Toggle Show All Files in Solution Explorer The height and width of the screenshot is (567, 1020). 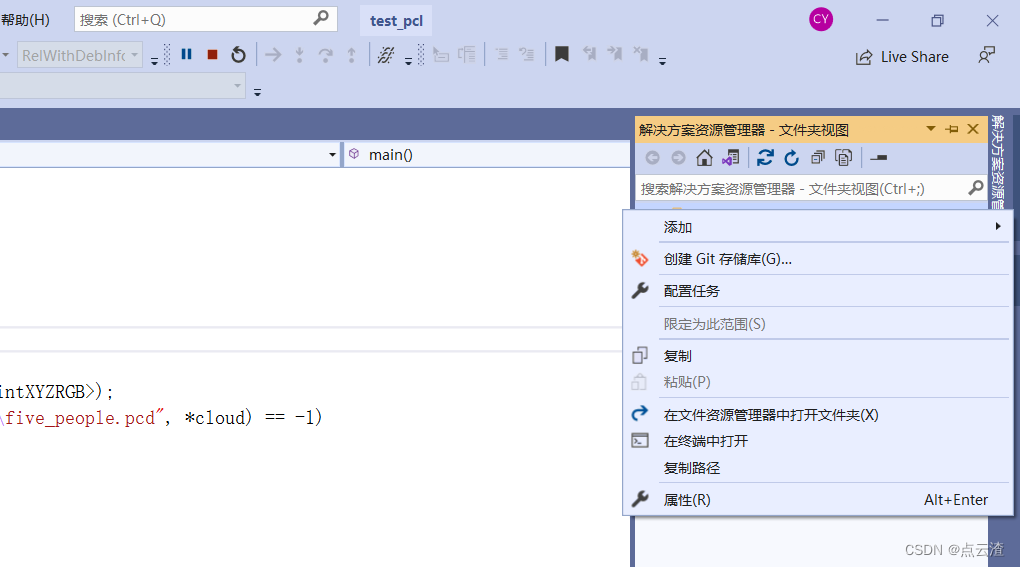(x=844, y=158)
